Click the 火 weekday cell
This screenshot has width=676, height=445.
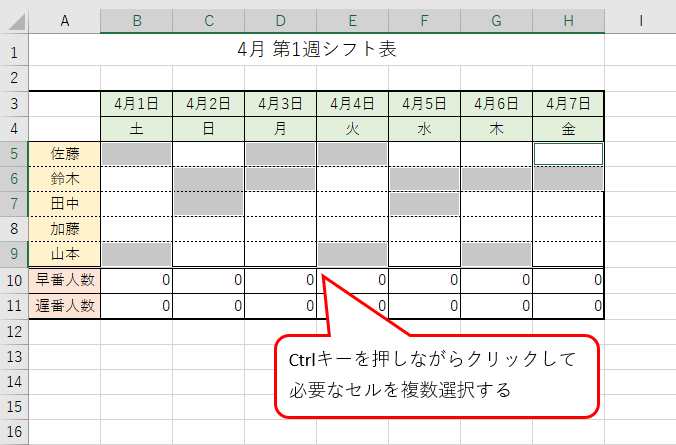point(352,128)
